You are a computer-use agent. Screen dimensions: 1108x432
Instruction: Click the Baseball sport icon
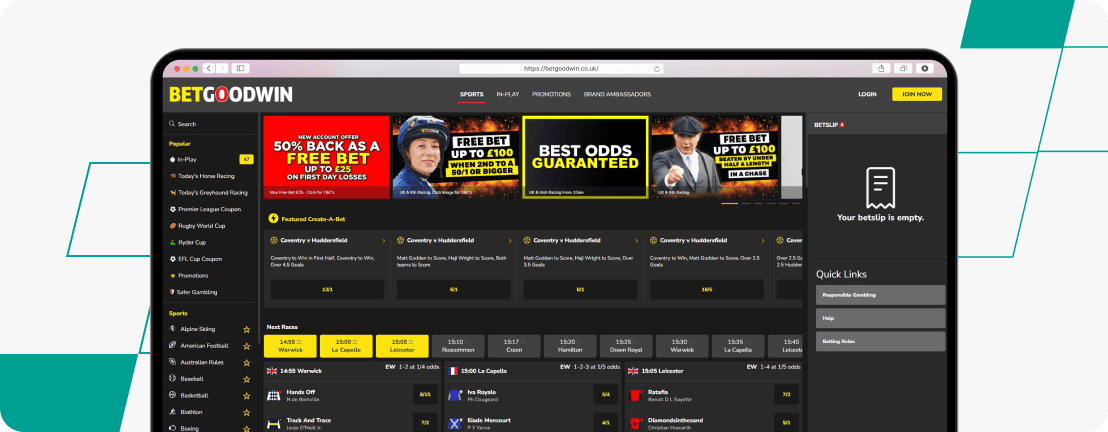172,379
